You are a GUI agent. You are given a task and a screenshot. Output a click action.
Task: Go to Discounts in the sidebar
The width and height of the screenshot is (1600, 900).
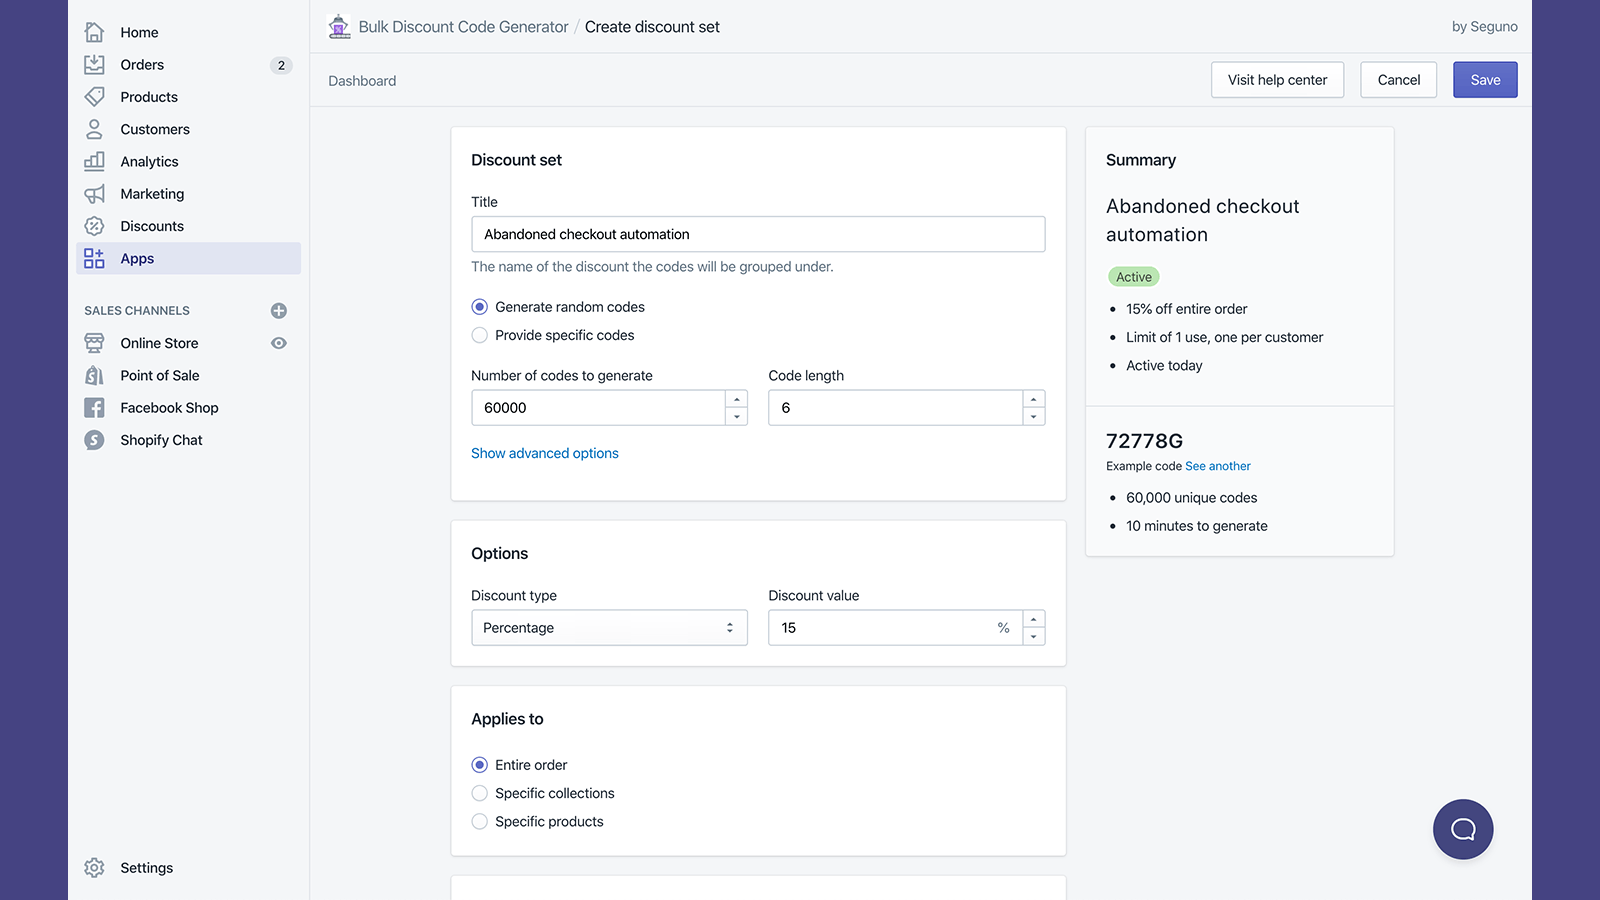152,226
